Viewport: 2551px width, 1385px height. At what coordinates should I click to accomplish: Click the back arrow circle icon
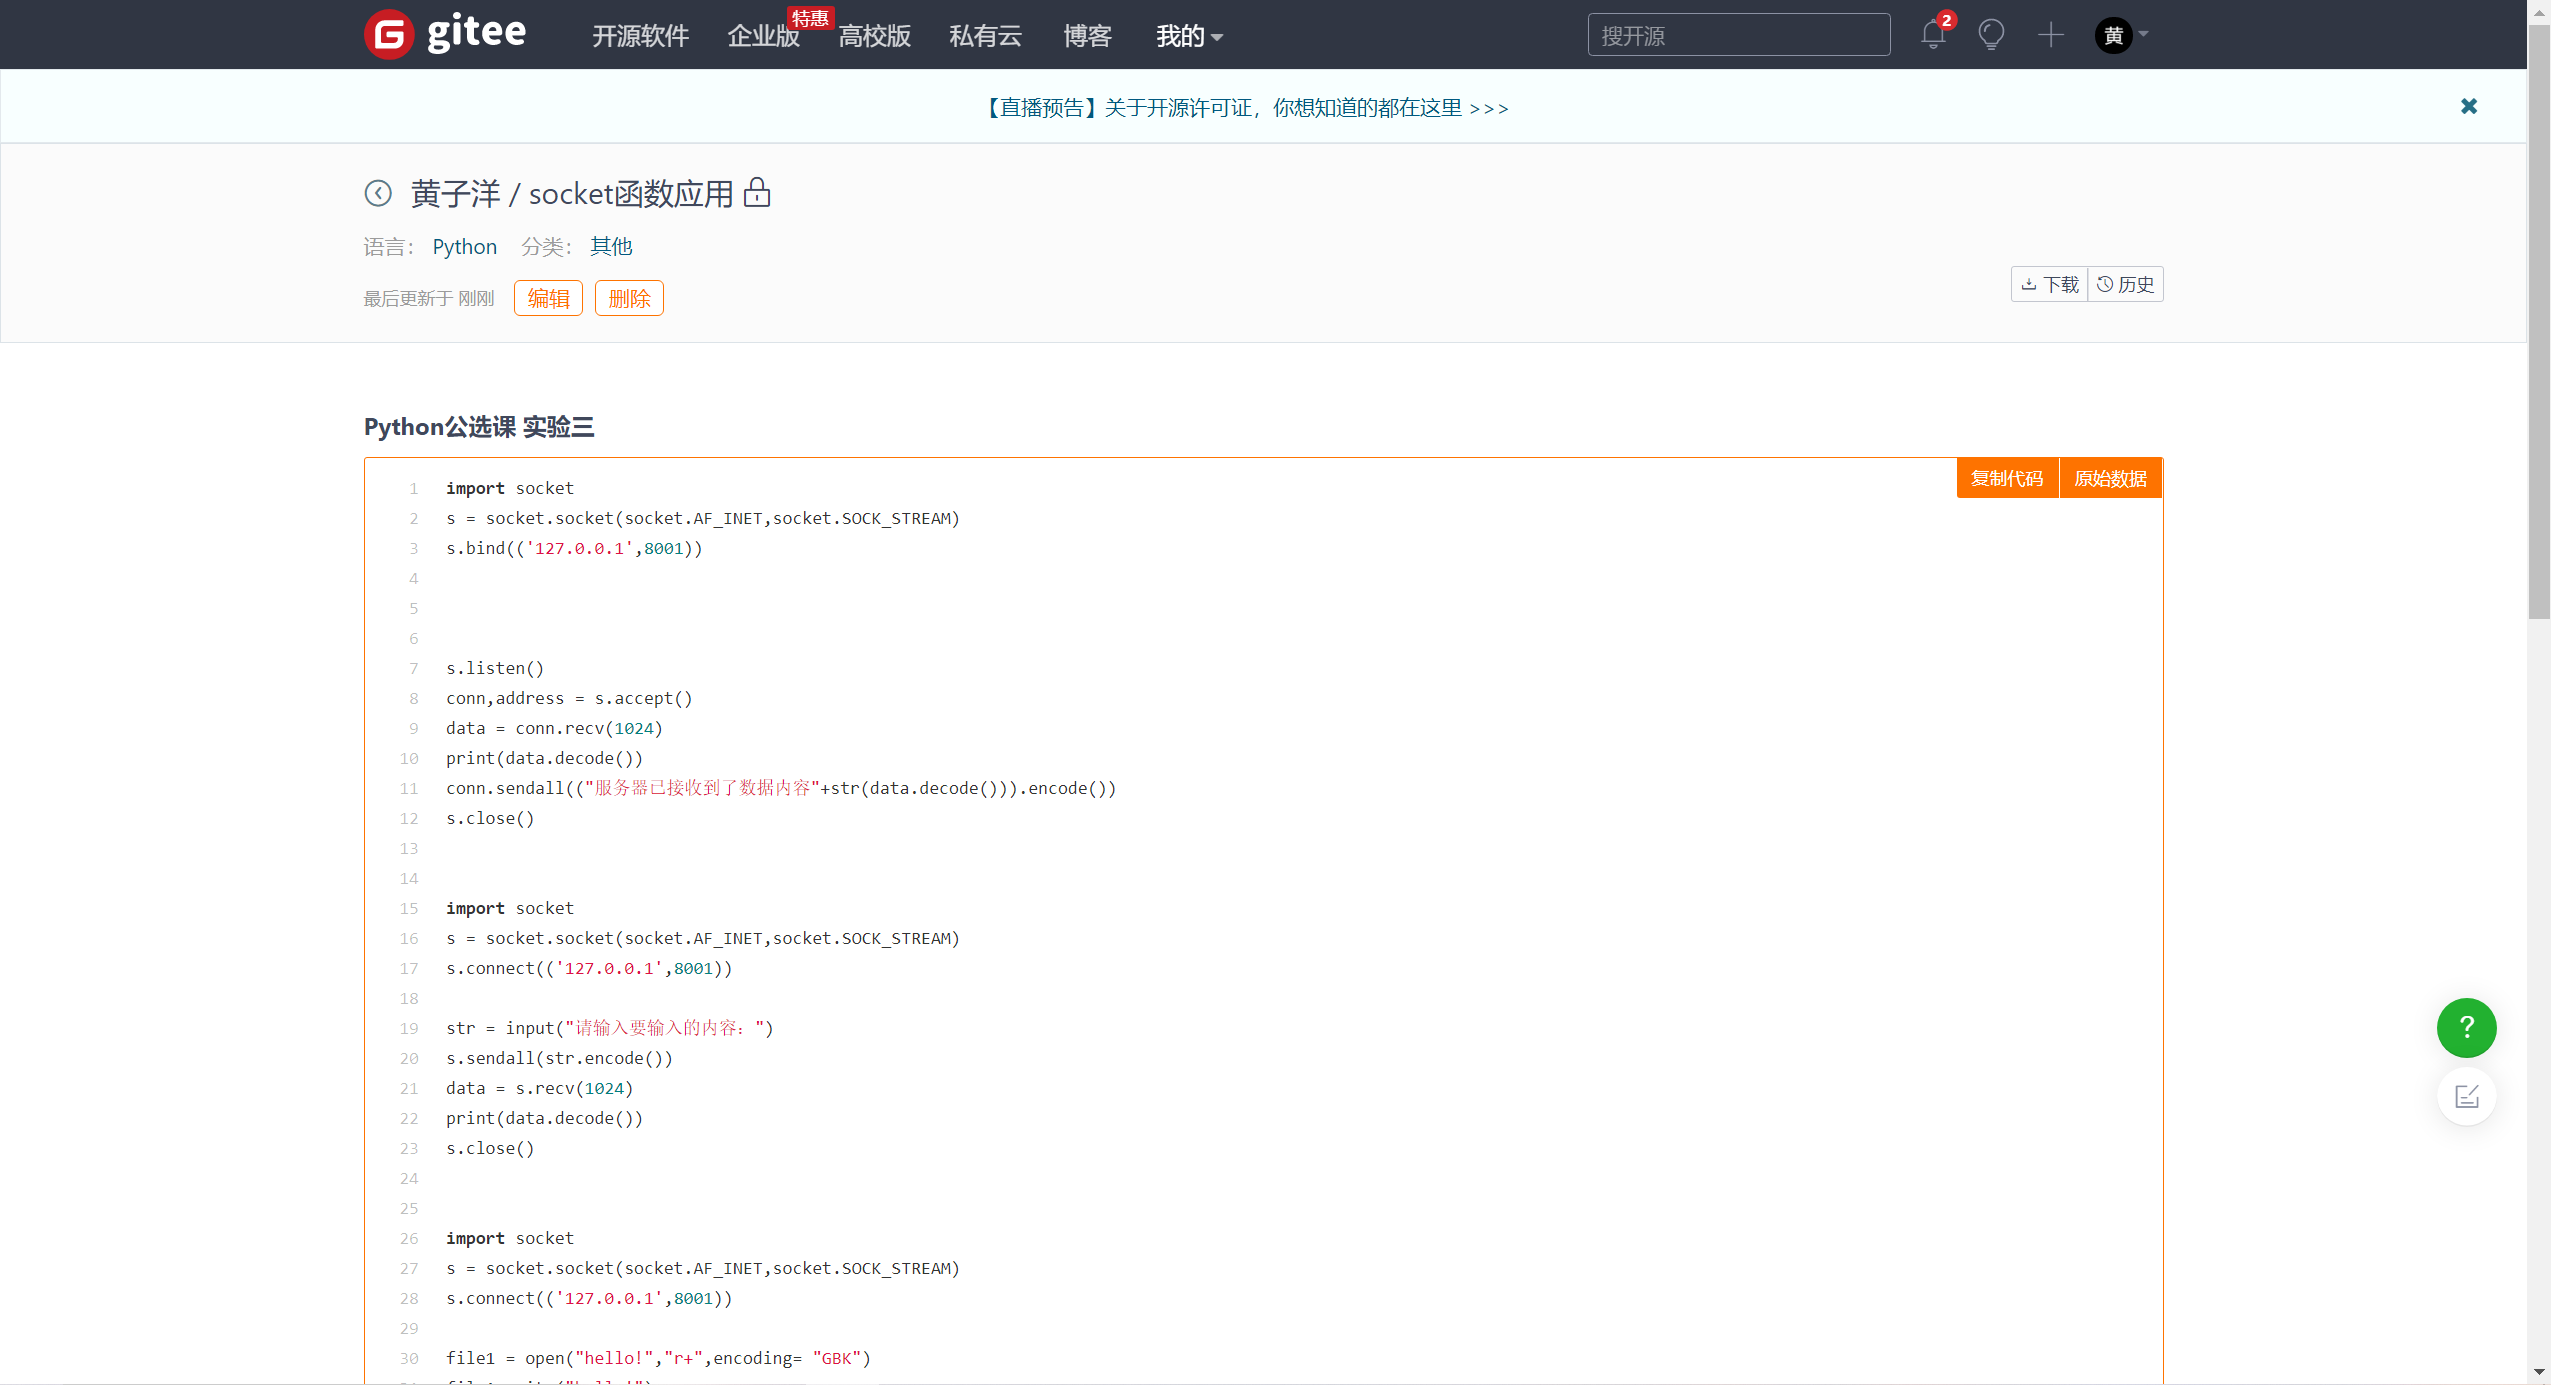click(378, 193)
